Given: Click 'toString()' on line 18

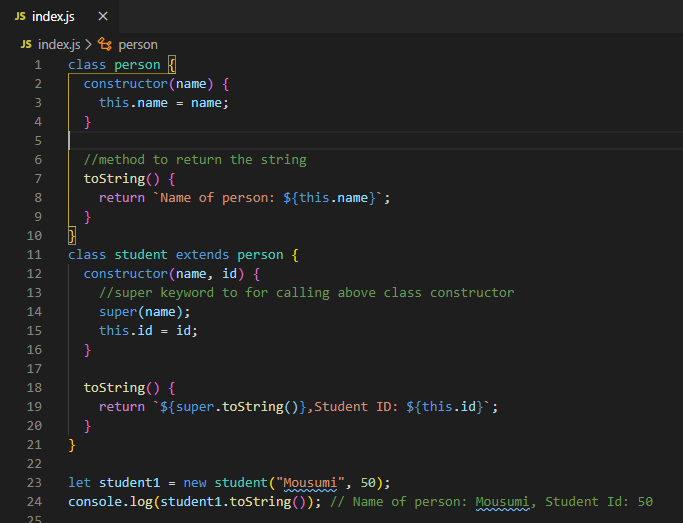Looking at the screenshot, I should pyautogui.click(x=122, y=388).
